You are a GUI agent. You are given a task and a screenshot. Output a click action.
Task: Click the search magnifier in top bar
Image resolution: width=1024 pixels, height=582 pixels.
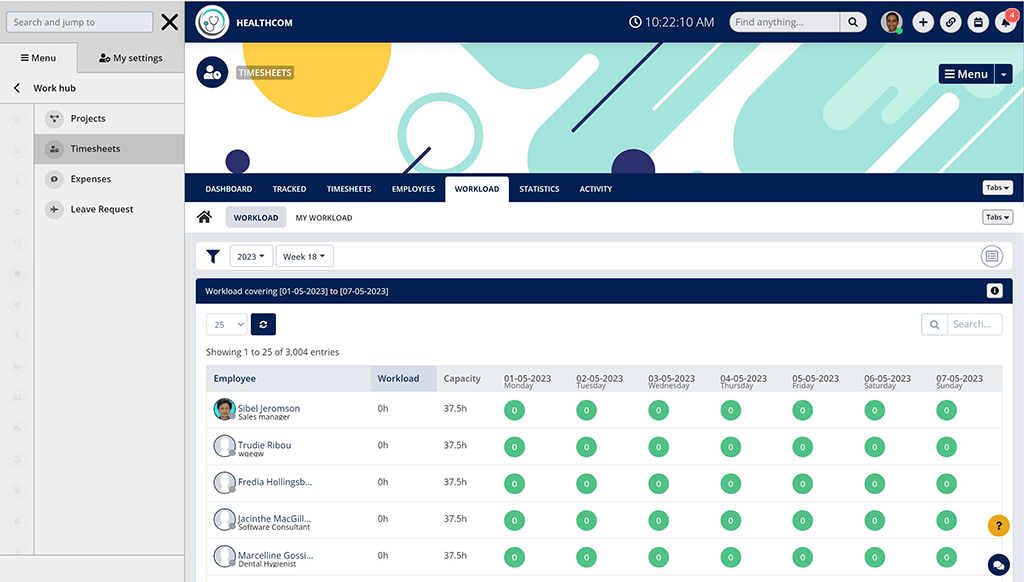click(853, 22)
